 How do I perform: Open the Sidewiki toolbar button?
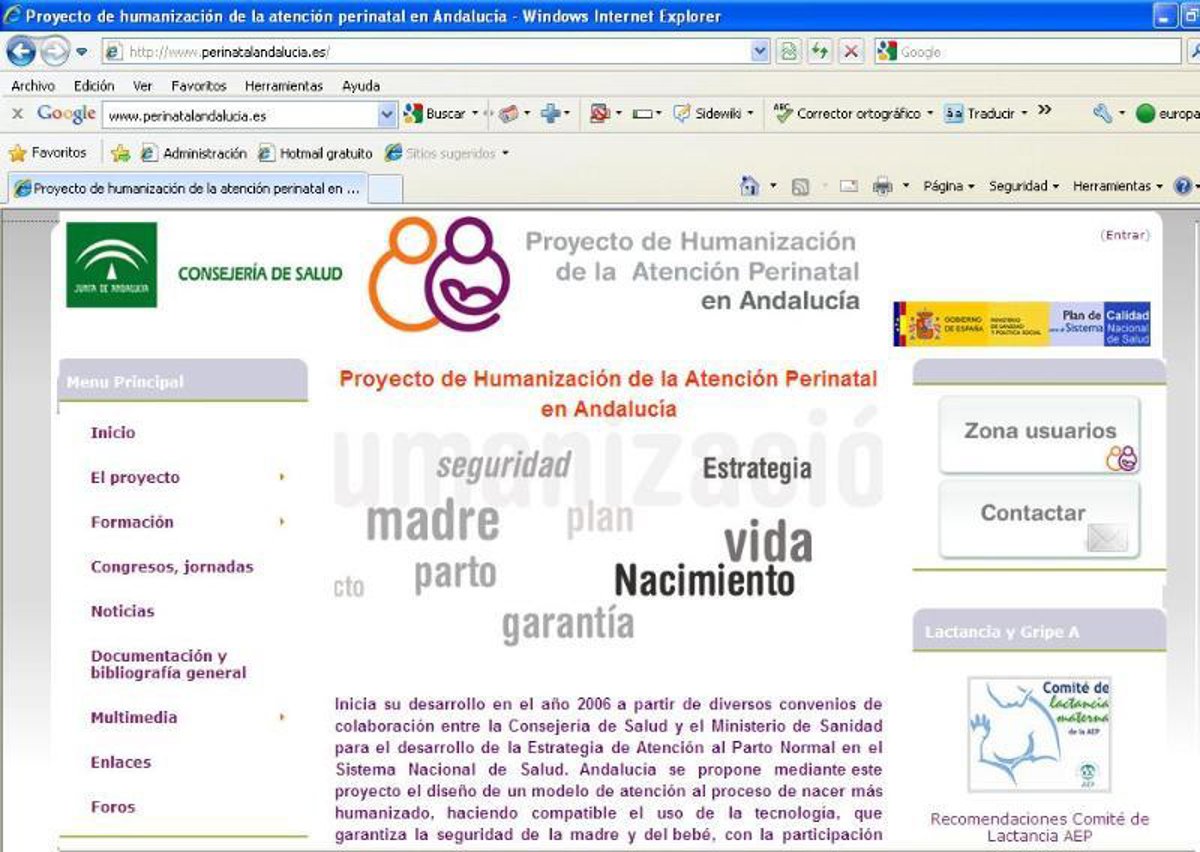[714, 114]
